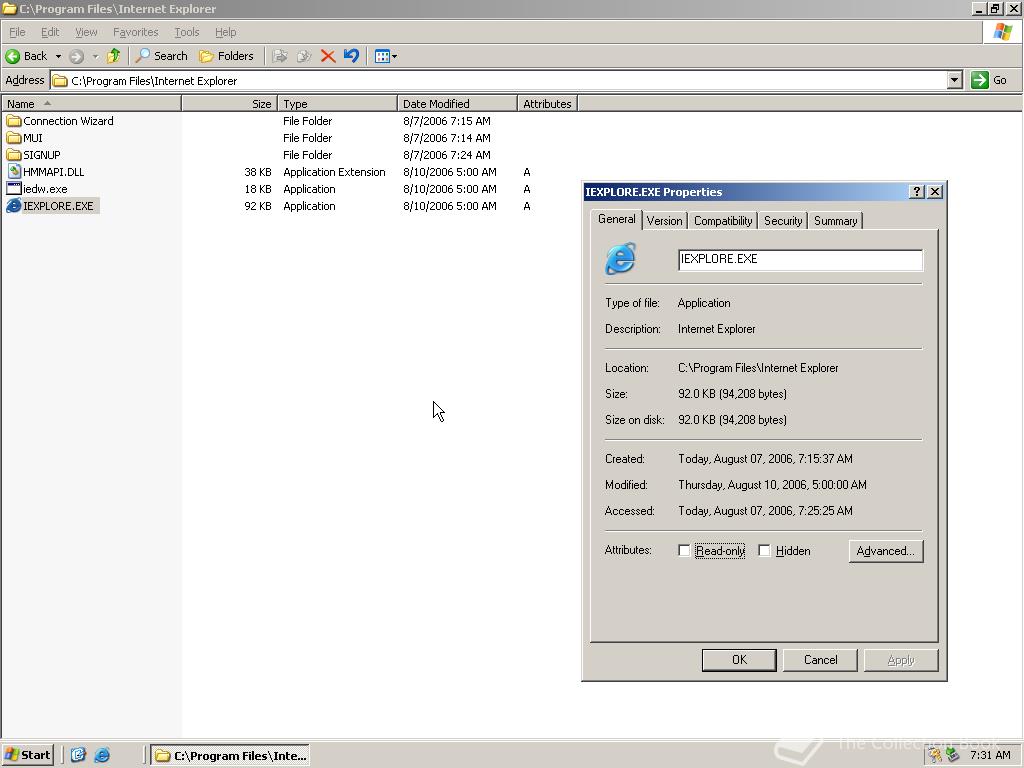Open the Advanced attributes dialog
The height and width of the screenshot is (768, 1024).
(x=886, y=551)
